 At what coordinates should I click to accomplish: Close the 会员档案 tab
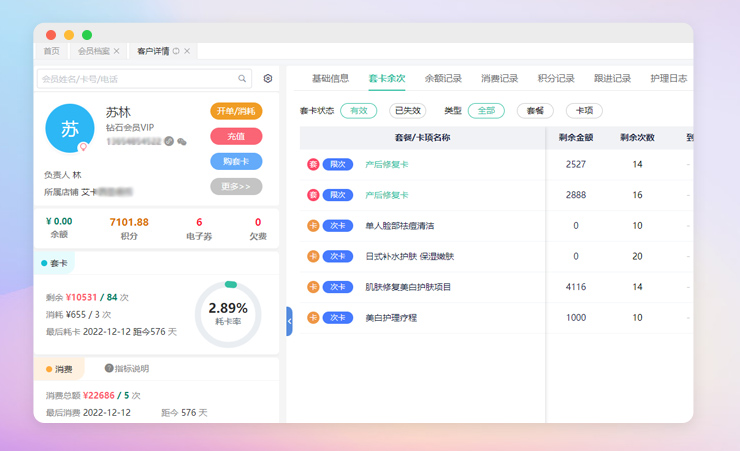click(x=117, y=51)
